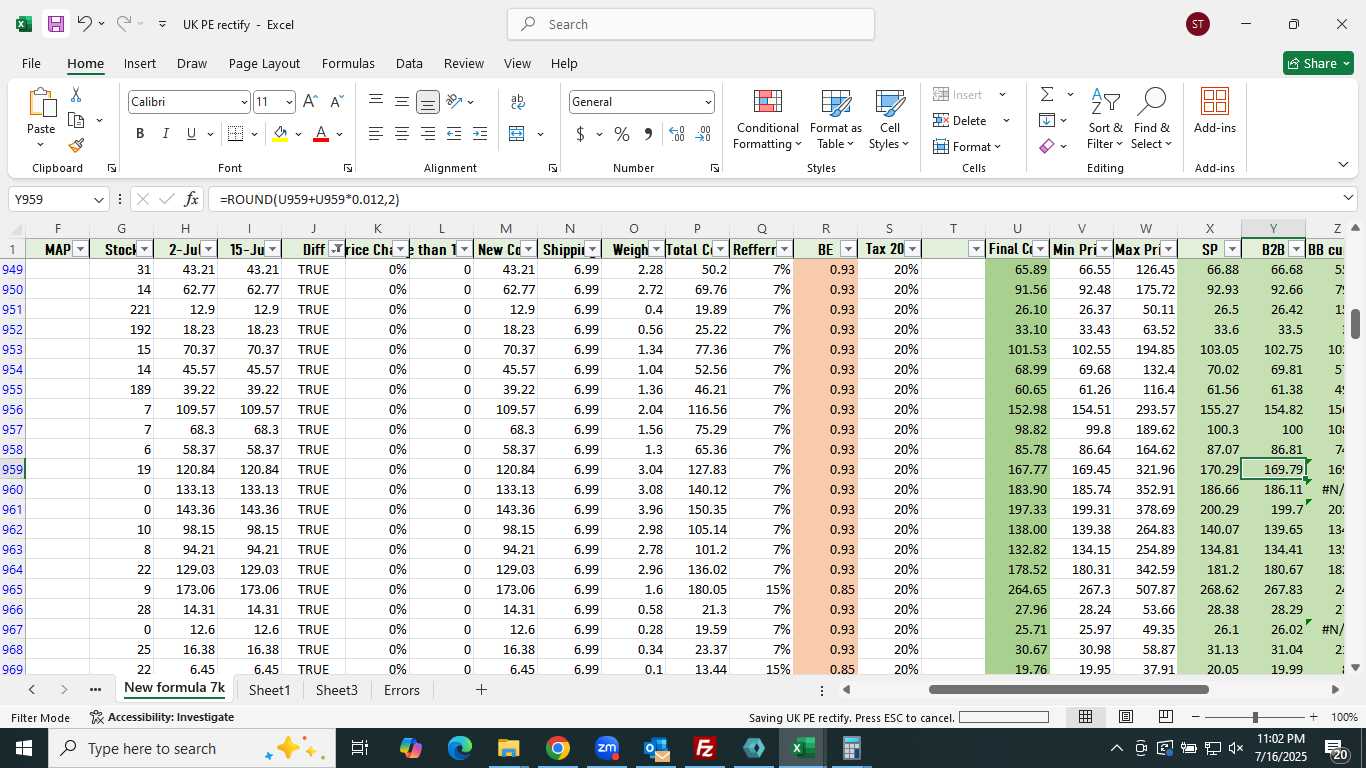
Task: Click the Format as Table button
Action: (836, 120)
